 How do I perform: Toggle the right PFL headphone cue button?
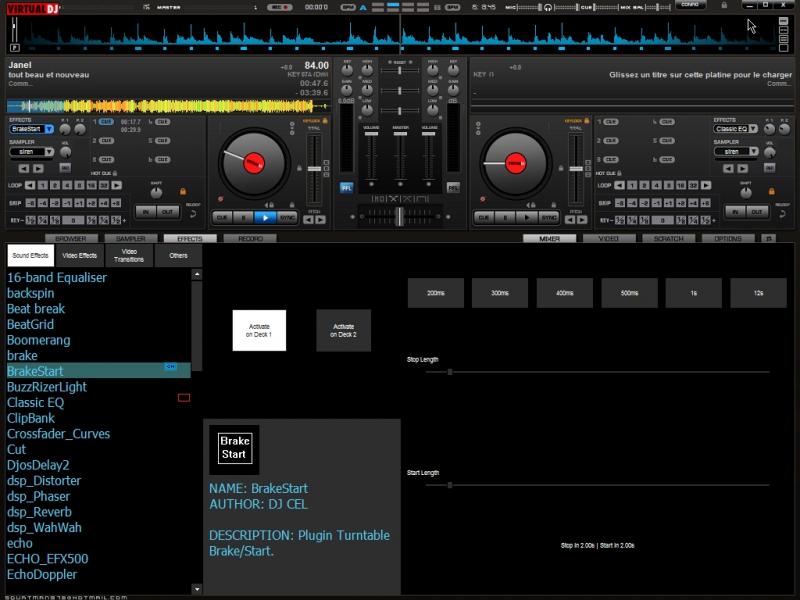pos(453,187)
